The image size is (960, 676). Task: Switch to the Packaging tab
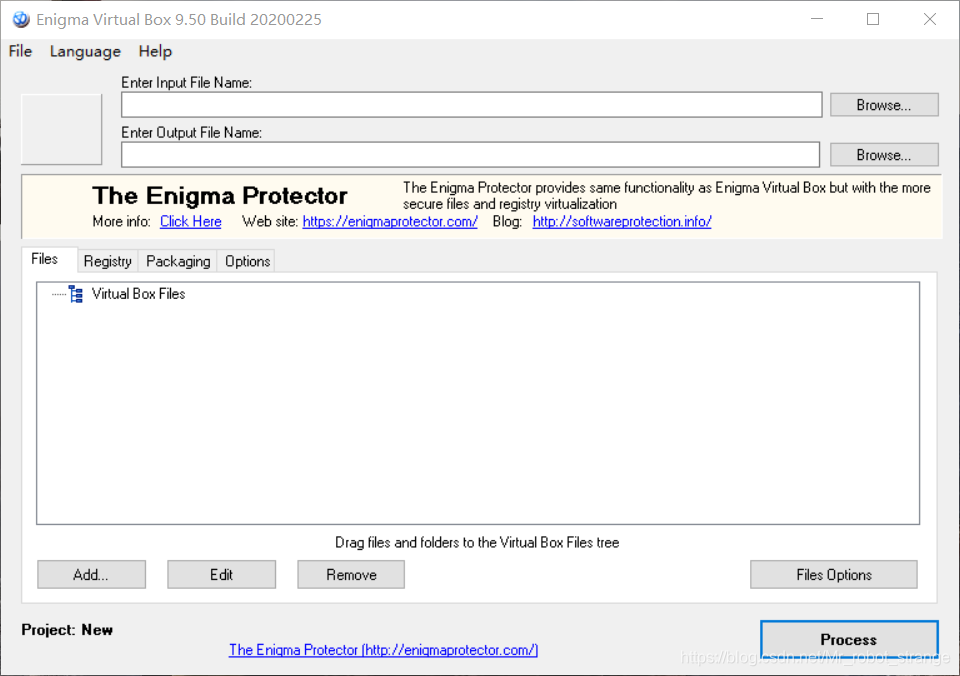(178, 261)
